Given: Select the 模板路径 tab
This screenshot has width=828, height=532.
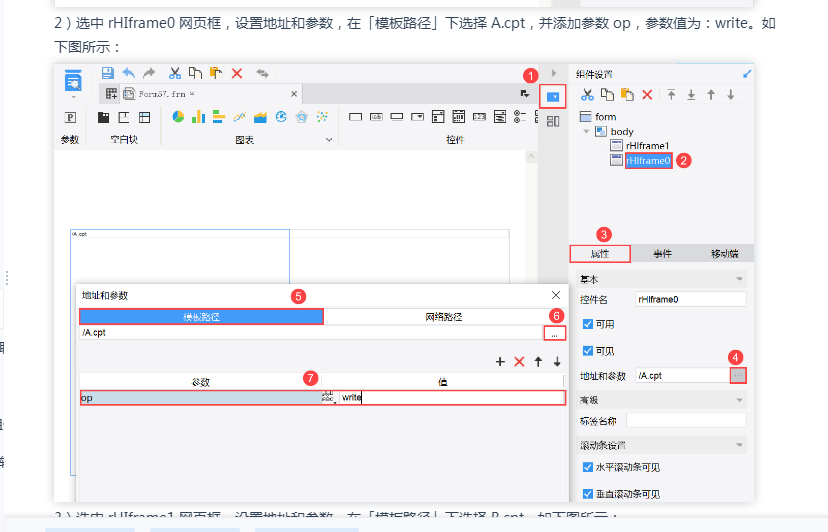Looking at the screenshot, I should click(201, 316).
